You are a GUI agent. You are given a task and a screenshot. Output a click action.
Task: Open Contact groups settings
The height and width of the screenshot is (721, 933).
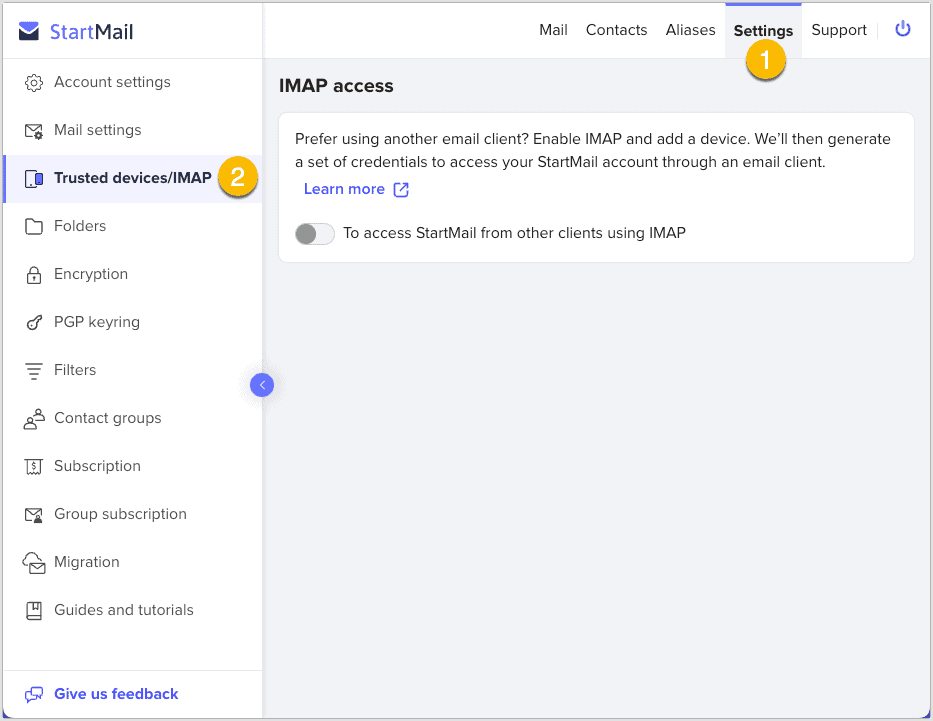pos(107,418)
